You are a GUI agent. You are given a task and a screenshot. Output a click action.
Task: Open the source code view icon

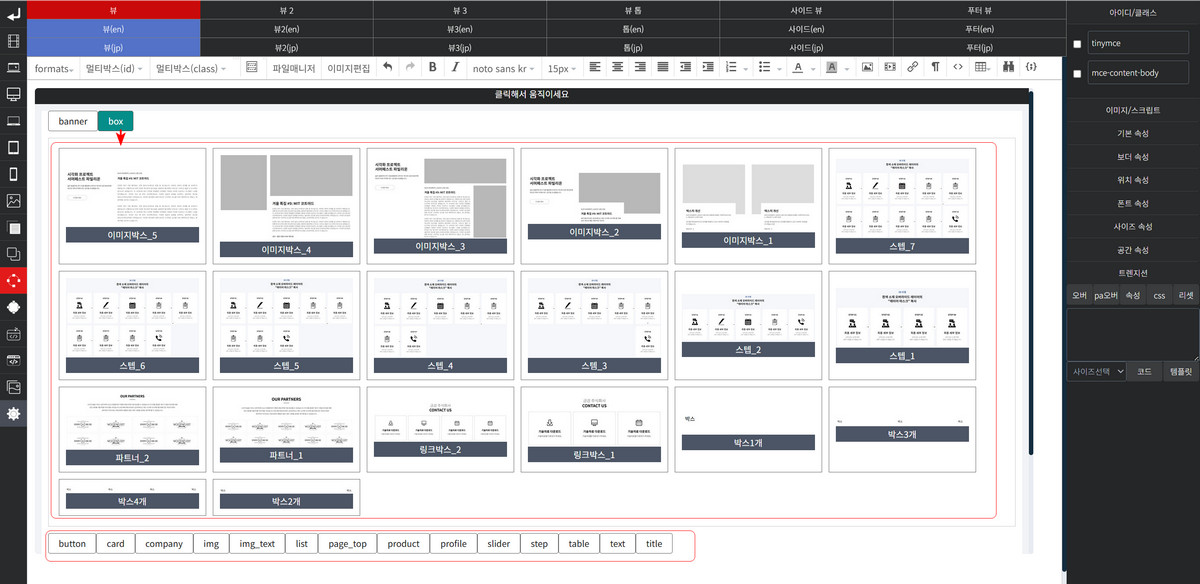pos(958,68)
